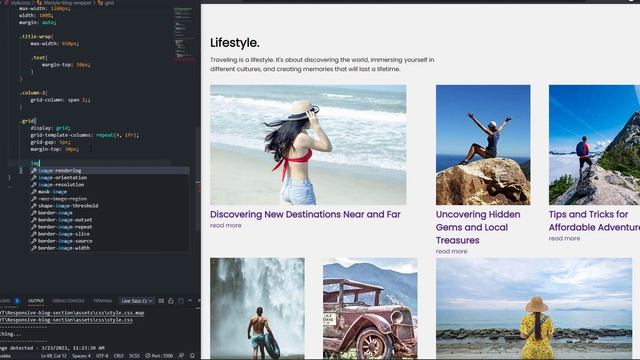Screen dimensions: 640x360
Task: Open Discovering New Destinations Near and Far
Action: pyautogui.click(x=305, y=214)
